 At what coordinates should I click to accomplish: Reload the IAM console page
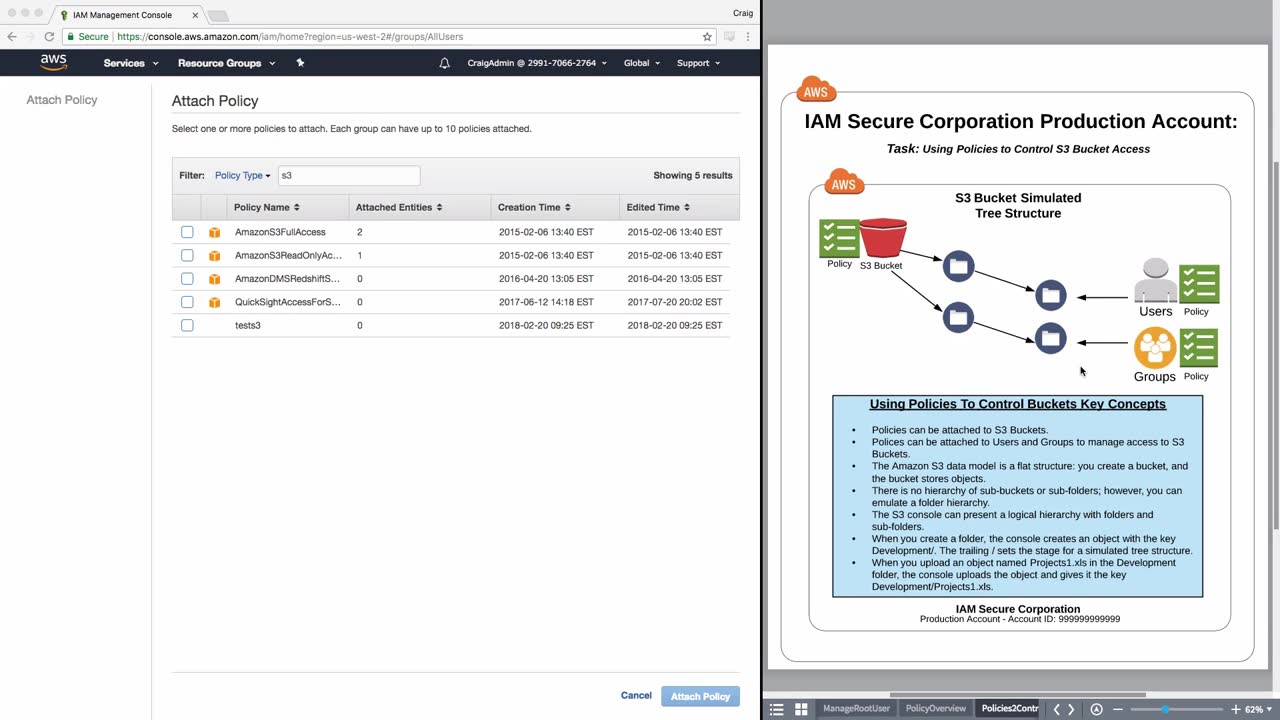pyautogui.click(x=48, y=37)
